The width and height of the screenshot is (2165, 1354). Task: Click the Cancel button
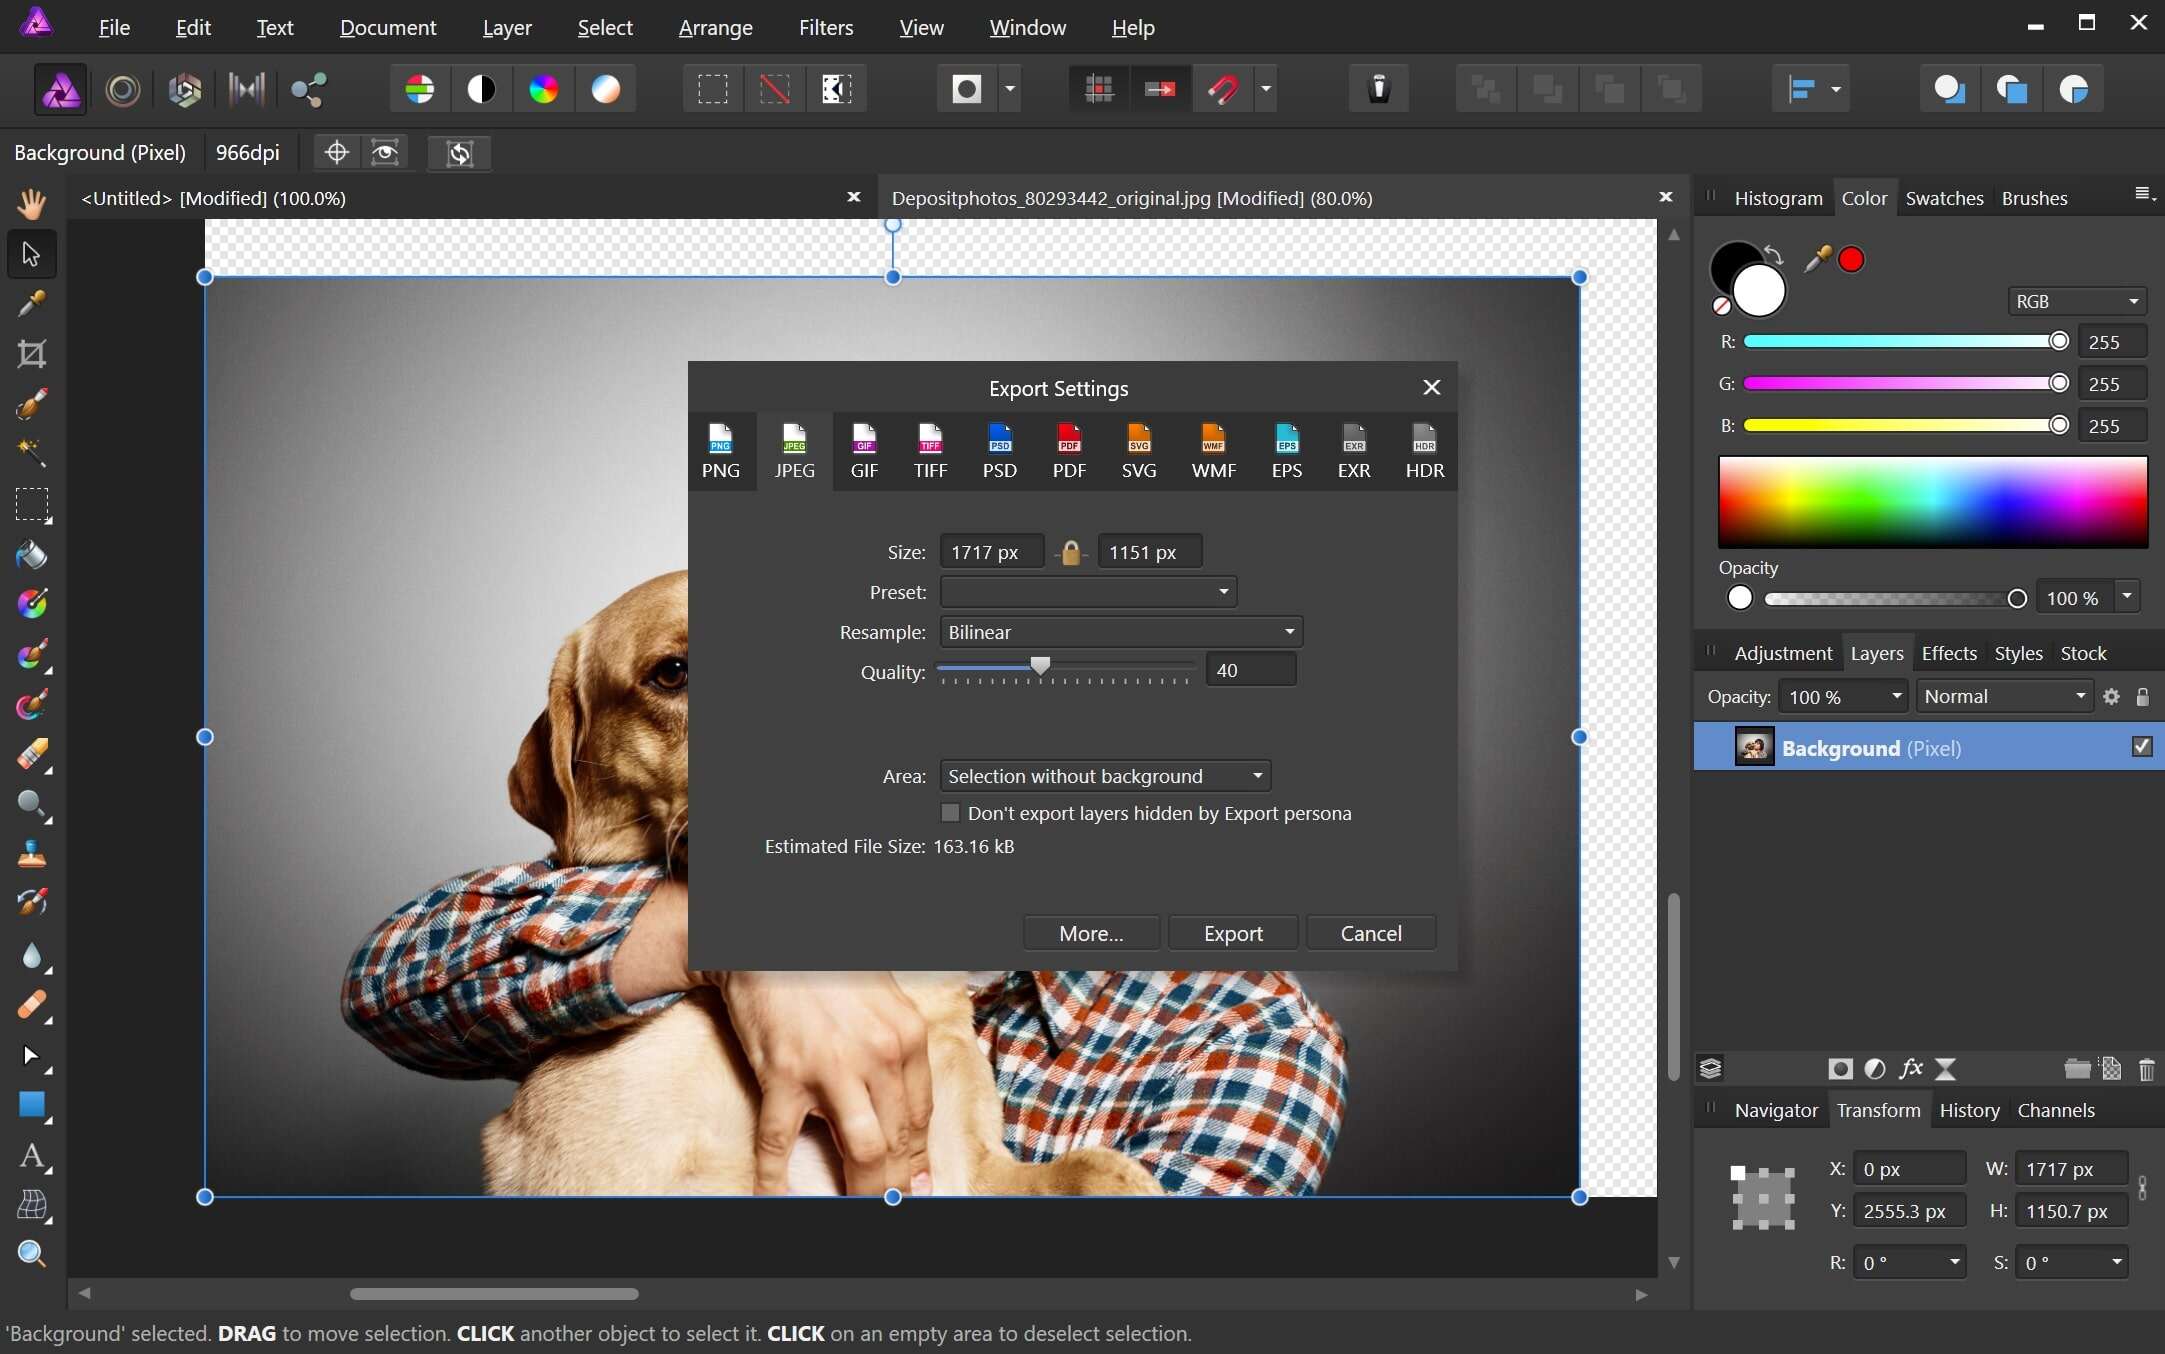[1371, 931]
